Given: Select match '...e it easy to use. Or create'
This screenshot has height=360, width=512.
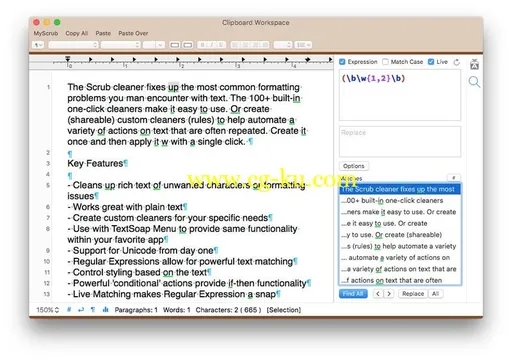Looking at the screenshot, I should [400, 223].
